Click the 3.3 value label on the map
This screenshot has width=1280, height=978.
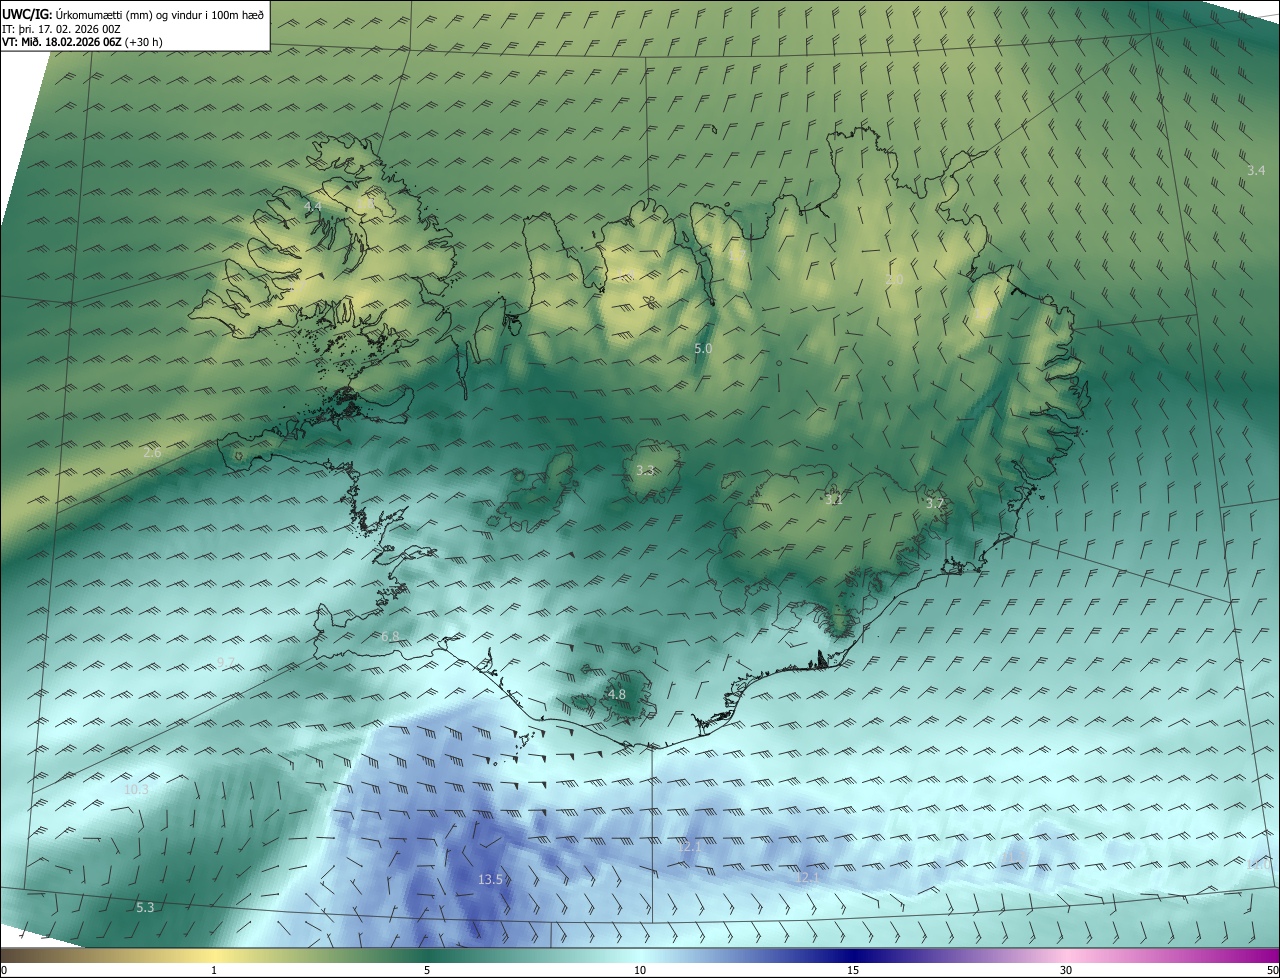coord(645,470)
